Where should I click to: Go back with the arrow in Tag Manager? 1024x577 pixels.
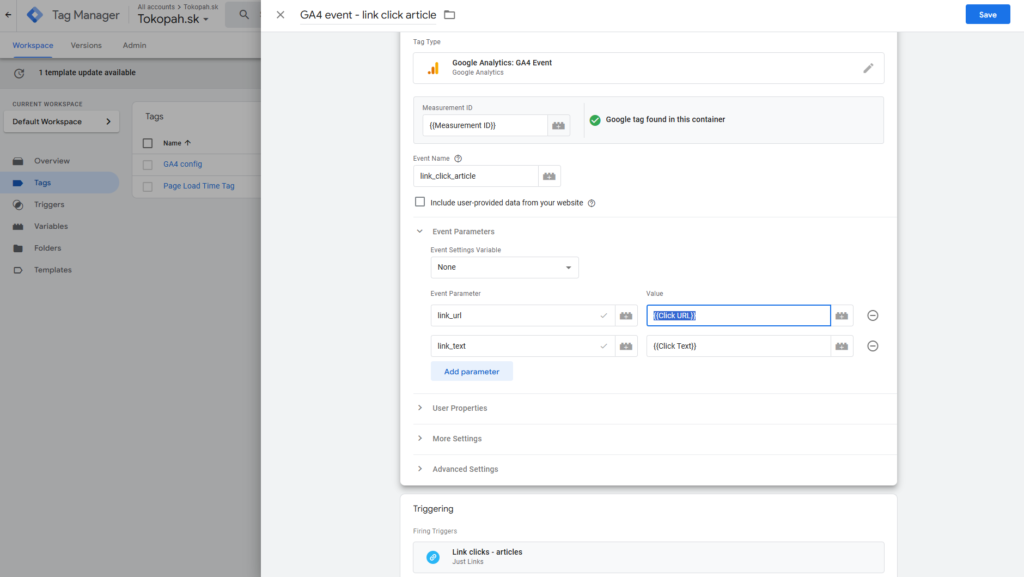tap(8, 14)
